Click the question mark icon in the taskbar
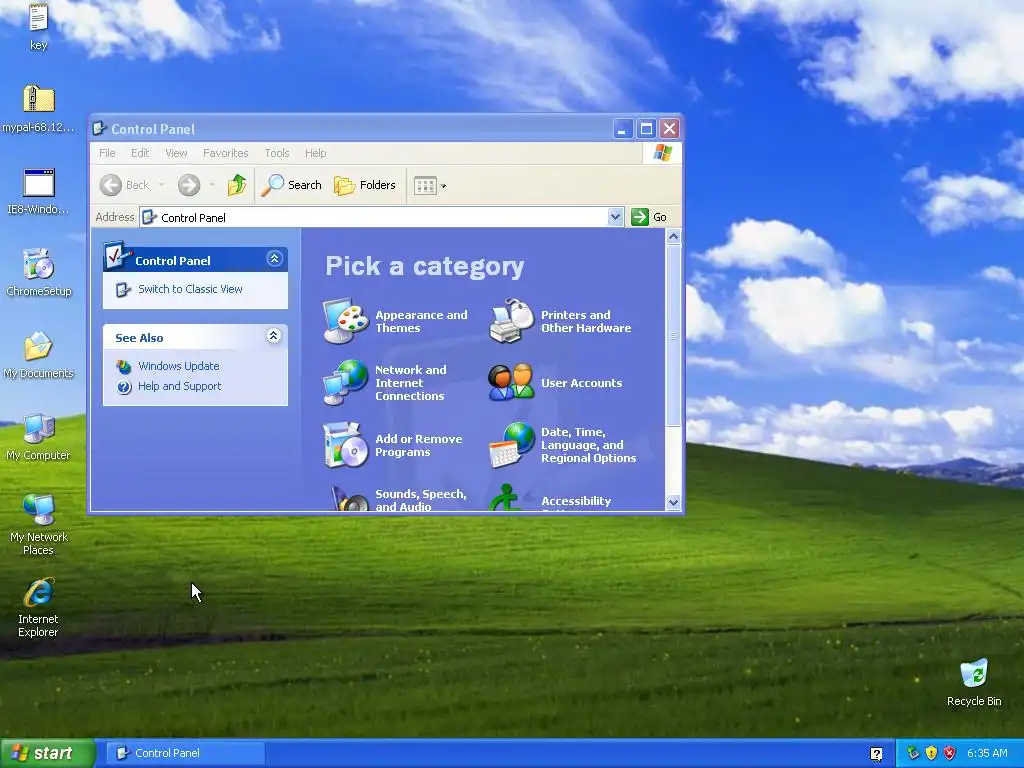Screen dimensions: 1024x768 point(876,754)
